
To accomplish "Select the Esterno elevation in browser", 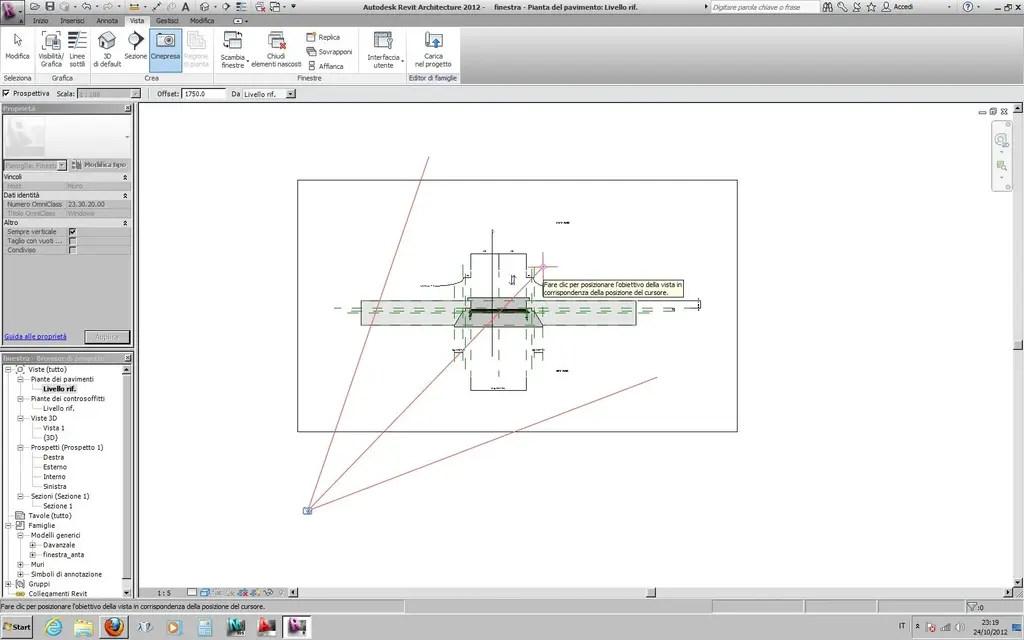I will coord(55,467).
